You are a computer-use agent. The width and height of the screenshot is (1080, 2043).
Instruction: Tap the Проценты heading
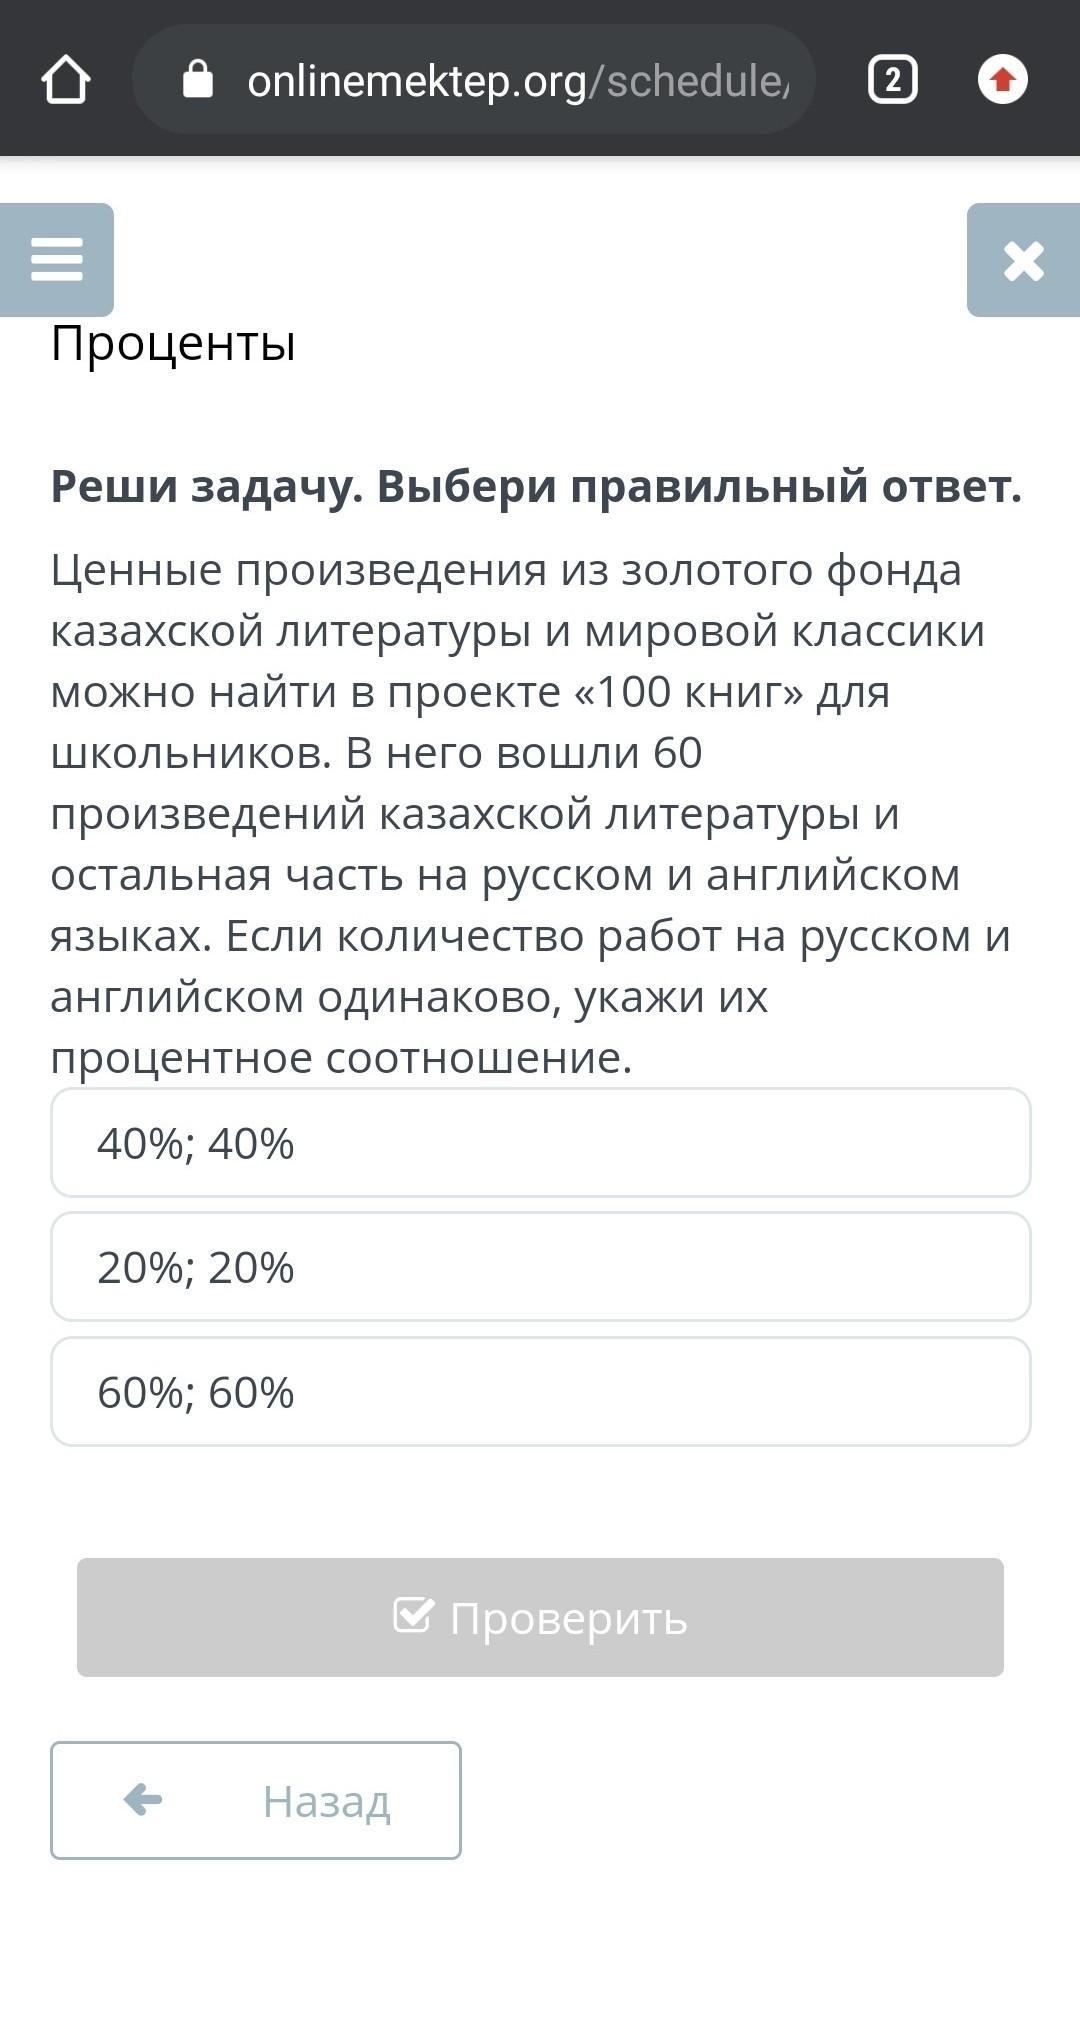pyautogui.click(x=173, y=343)
